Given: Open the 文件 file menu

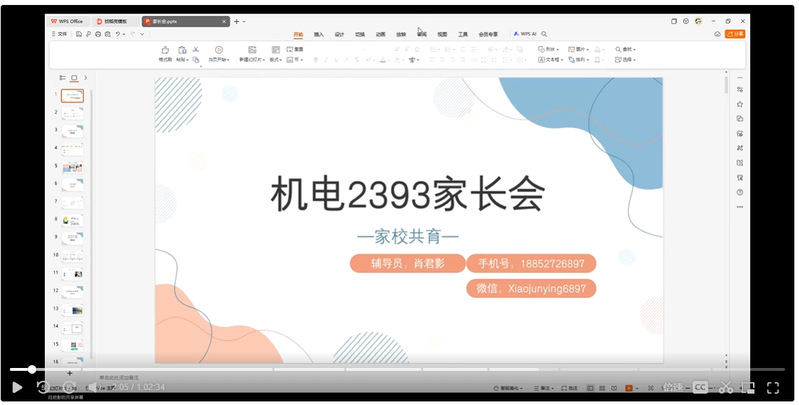Looking at the screenshot, I should point(60,34).
